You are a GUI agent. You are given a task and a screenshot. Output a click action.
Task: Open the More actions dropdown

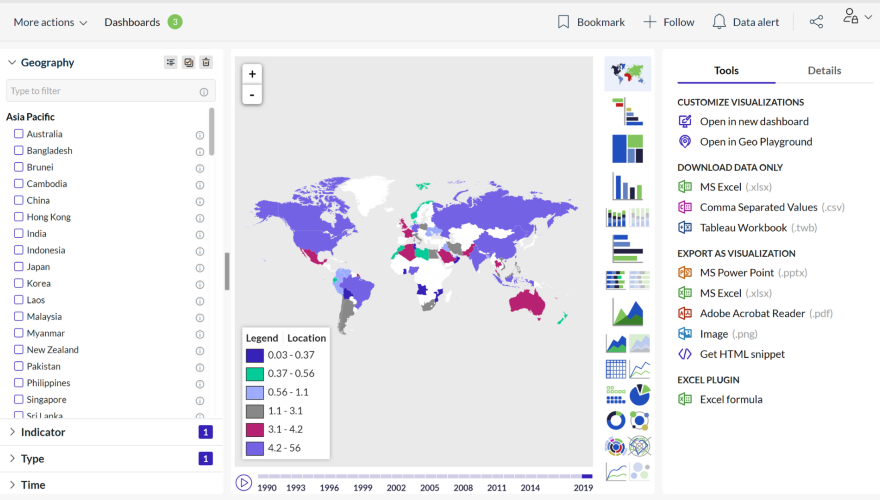50,22
